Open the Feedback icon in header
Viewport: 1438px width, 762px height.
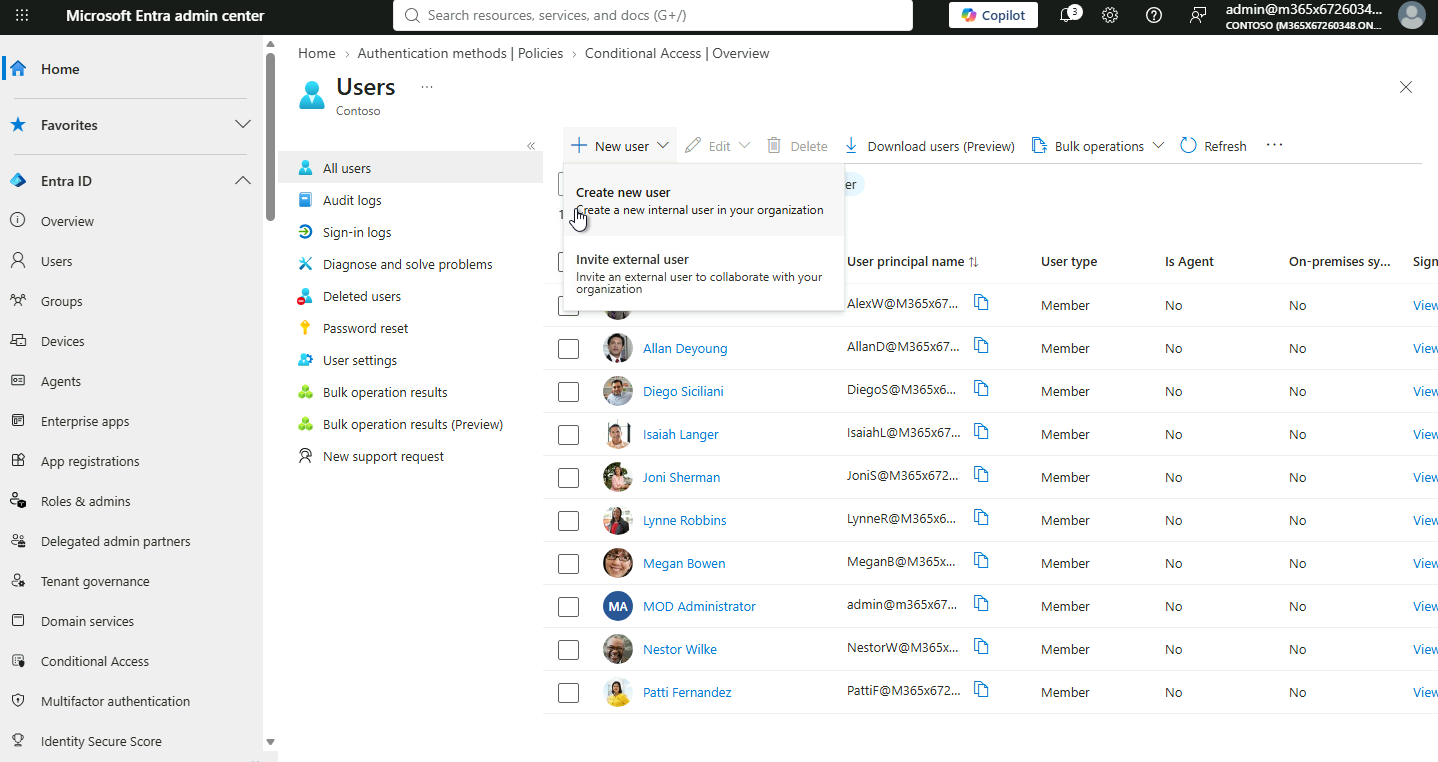[x=1198, y=15]
